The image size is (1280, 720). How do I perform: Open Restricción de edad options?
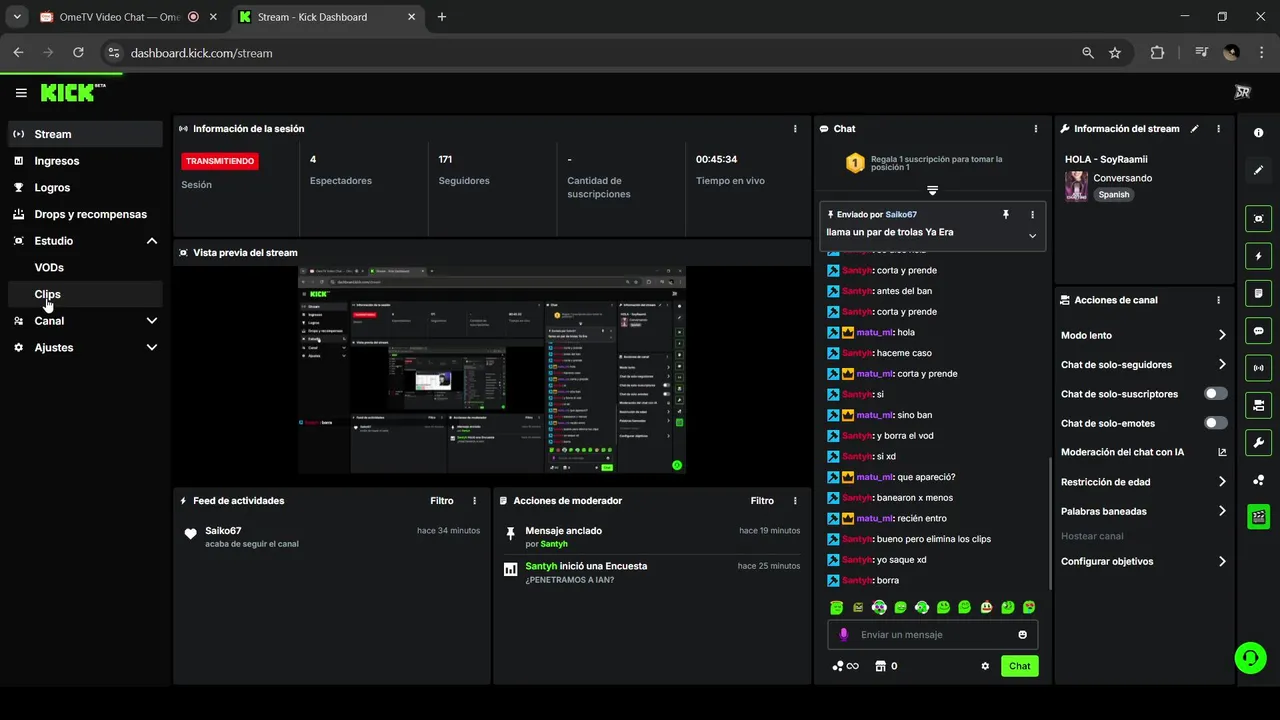click(1144, 482)
